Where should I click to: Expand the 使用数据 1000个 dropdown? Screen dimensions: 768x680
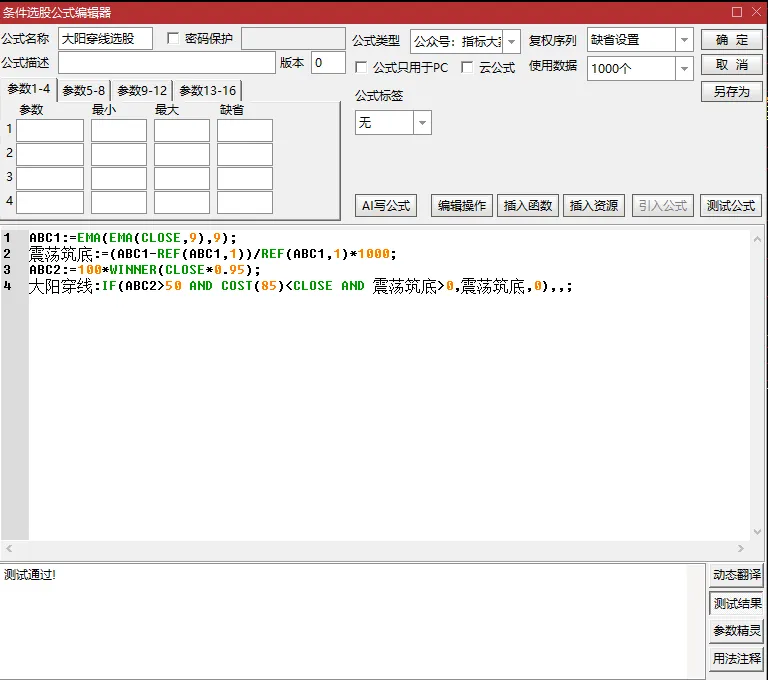684,69
